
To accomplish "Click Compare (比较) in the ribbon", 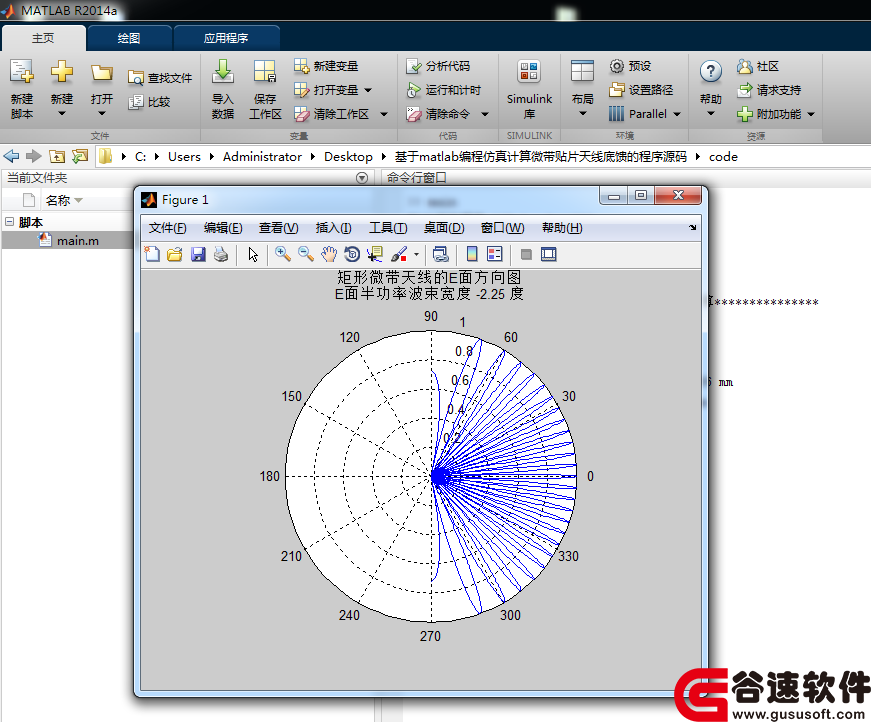I will (149, 102).
